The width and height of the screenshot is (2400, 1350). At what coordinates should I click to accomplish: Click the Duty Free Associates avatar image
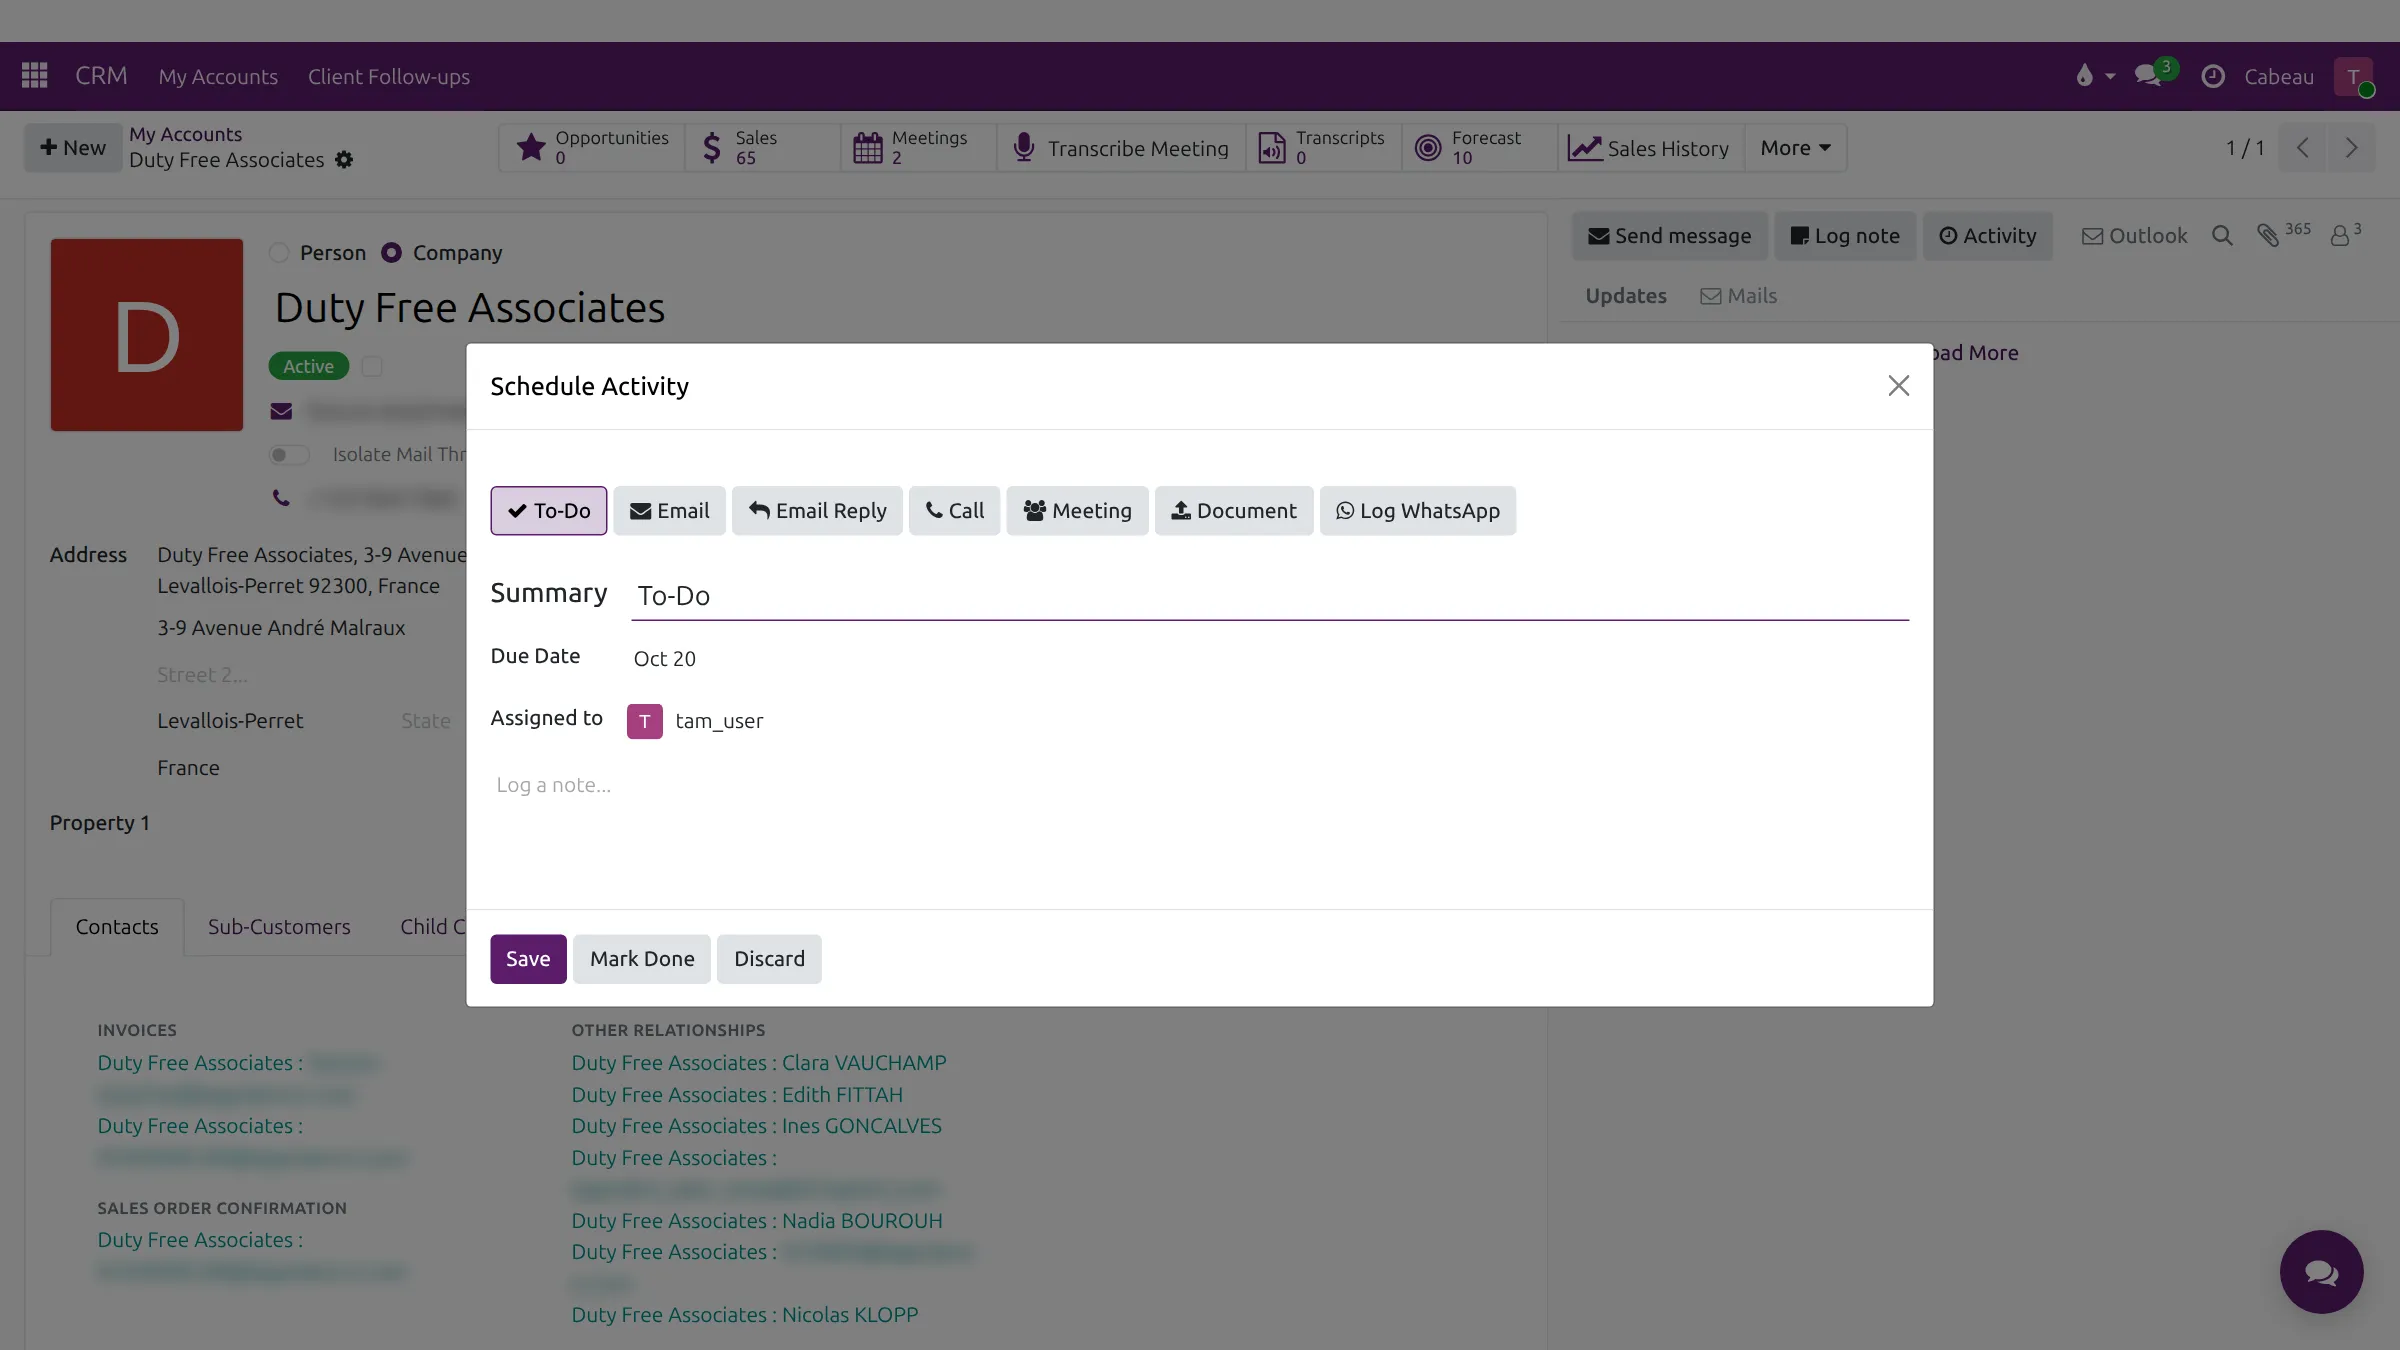pos(147,335)
